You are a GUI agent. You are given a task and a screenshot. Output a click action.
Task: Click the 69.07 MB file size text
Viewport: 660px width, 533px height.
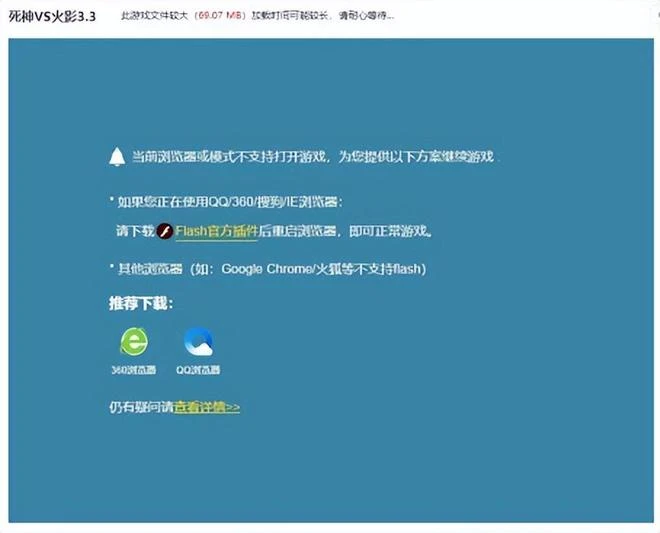[x=221, y=16]
